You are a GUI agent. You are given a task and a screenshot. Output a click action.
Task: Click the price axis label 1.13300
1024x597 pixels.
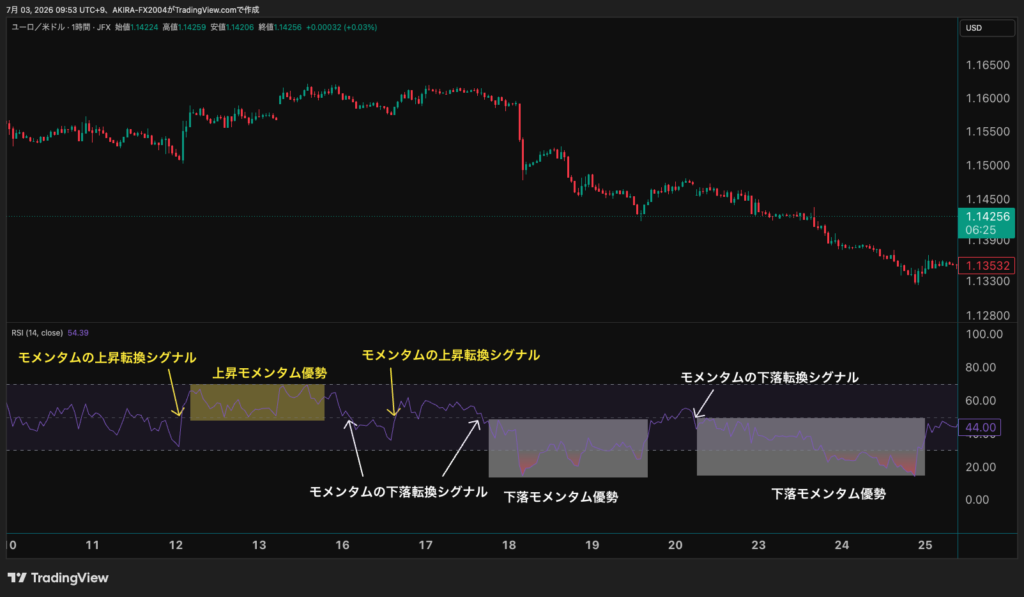tap(987, 282)
